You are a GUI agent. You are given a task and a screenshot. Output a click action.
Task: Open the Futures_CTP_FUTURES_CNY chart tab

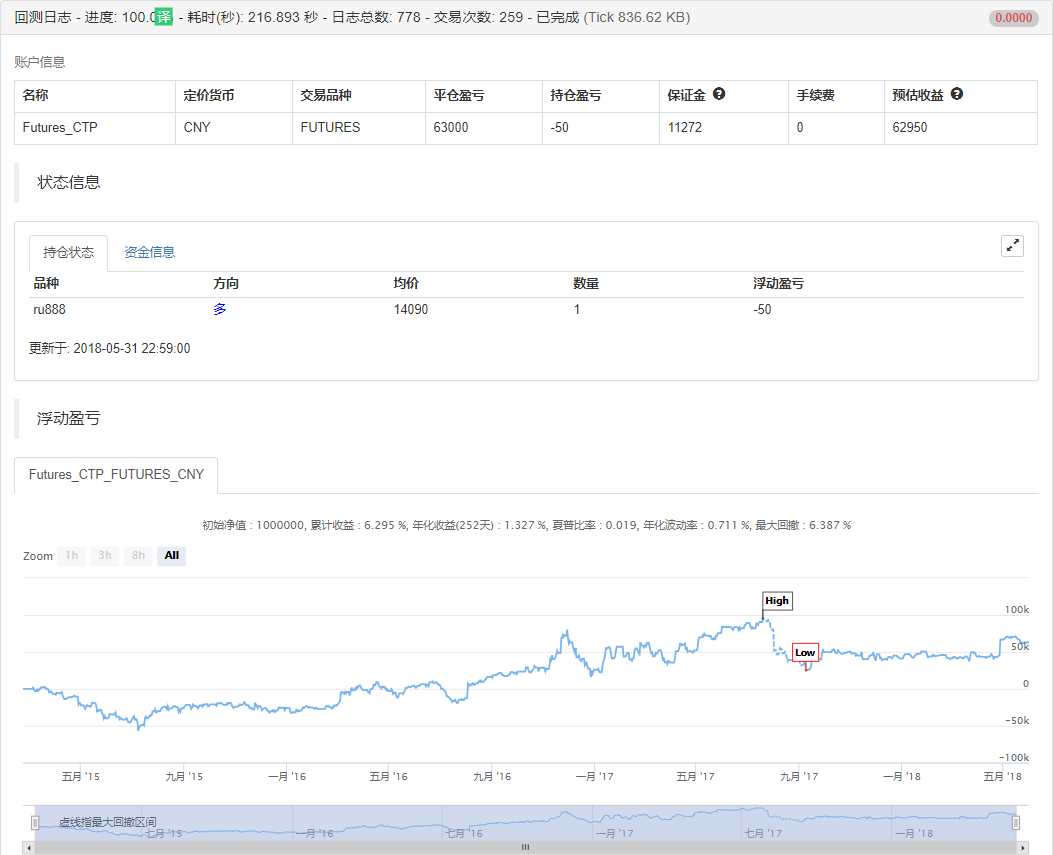pyautogui.click(x=116, y=474)
